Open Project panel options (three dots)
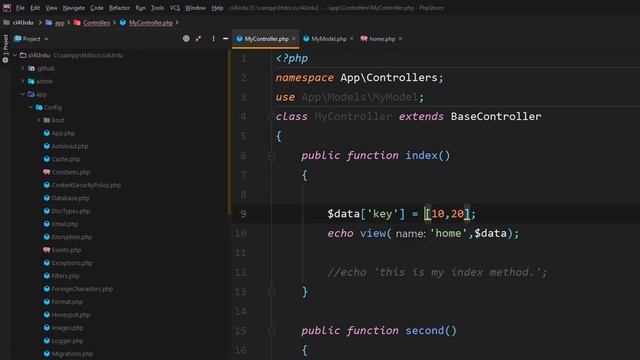 213,39
